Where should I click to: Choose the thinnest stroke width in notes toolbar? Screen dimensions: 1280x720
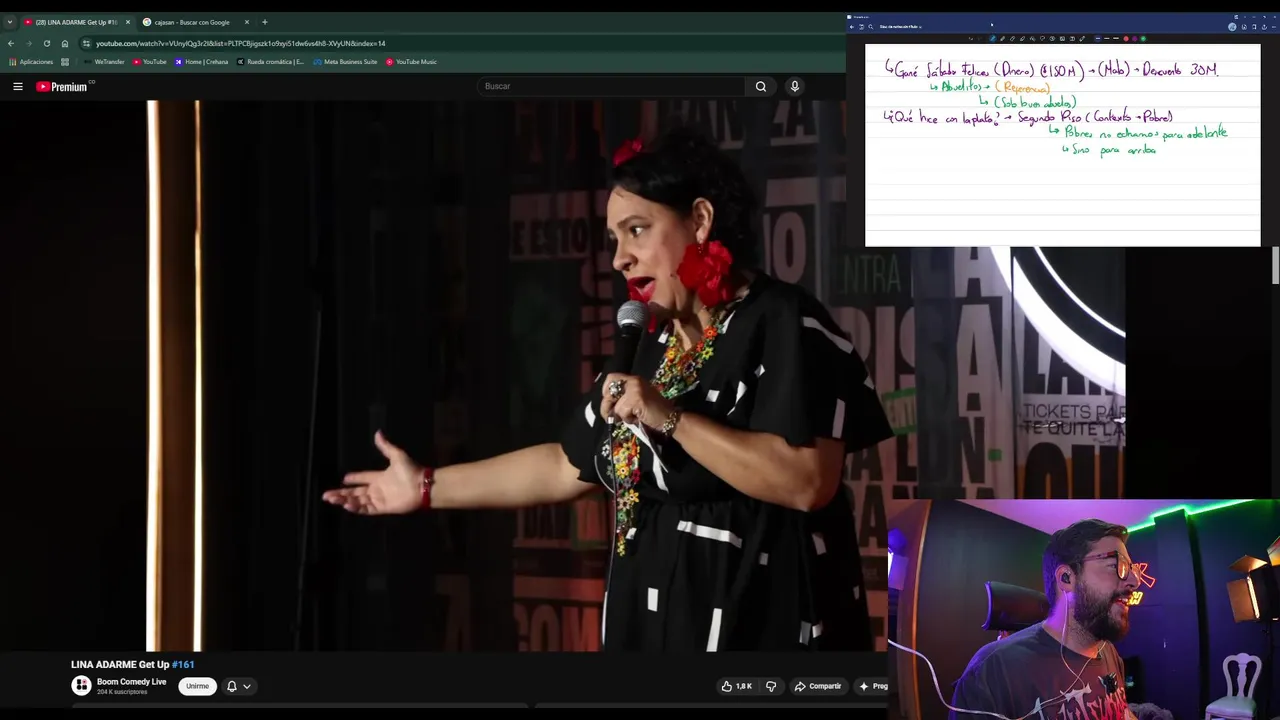pyautogui.click(x=1098, y=39)
